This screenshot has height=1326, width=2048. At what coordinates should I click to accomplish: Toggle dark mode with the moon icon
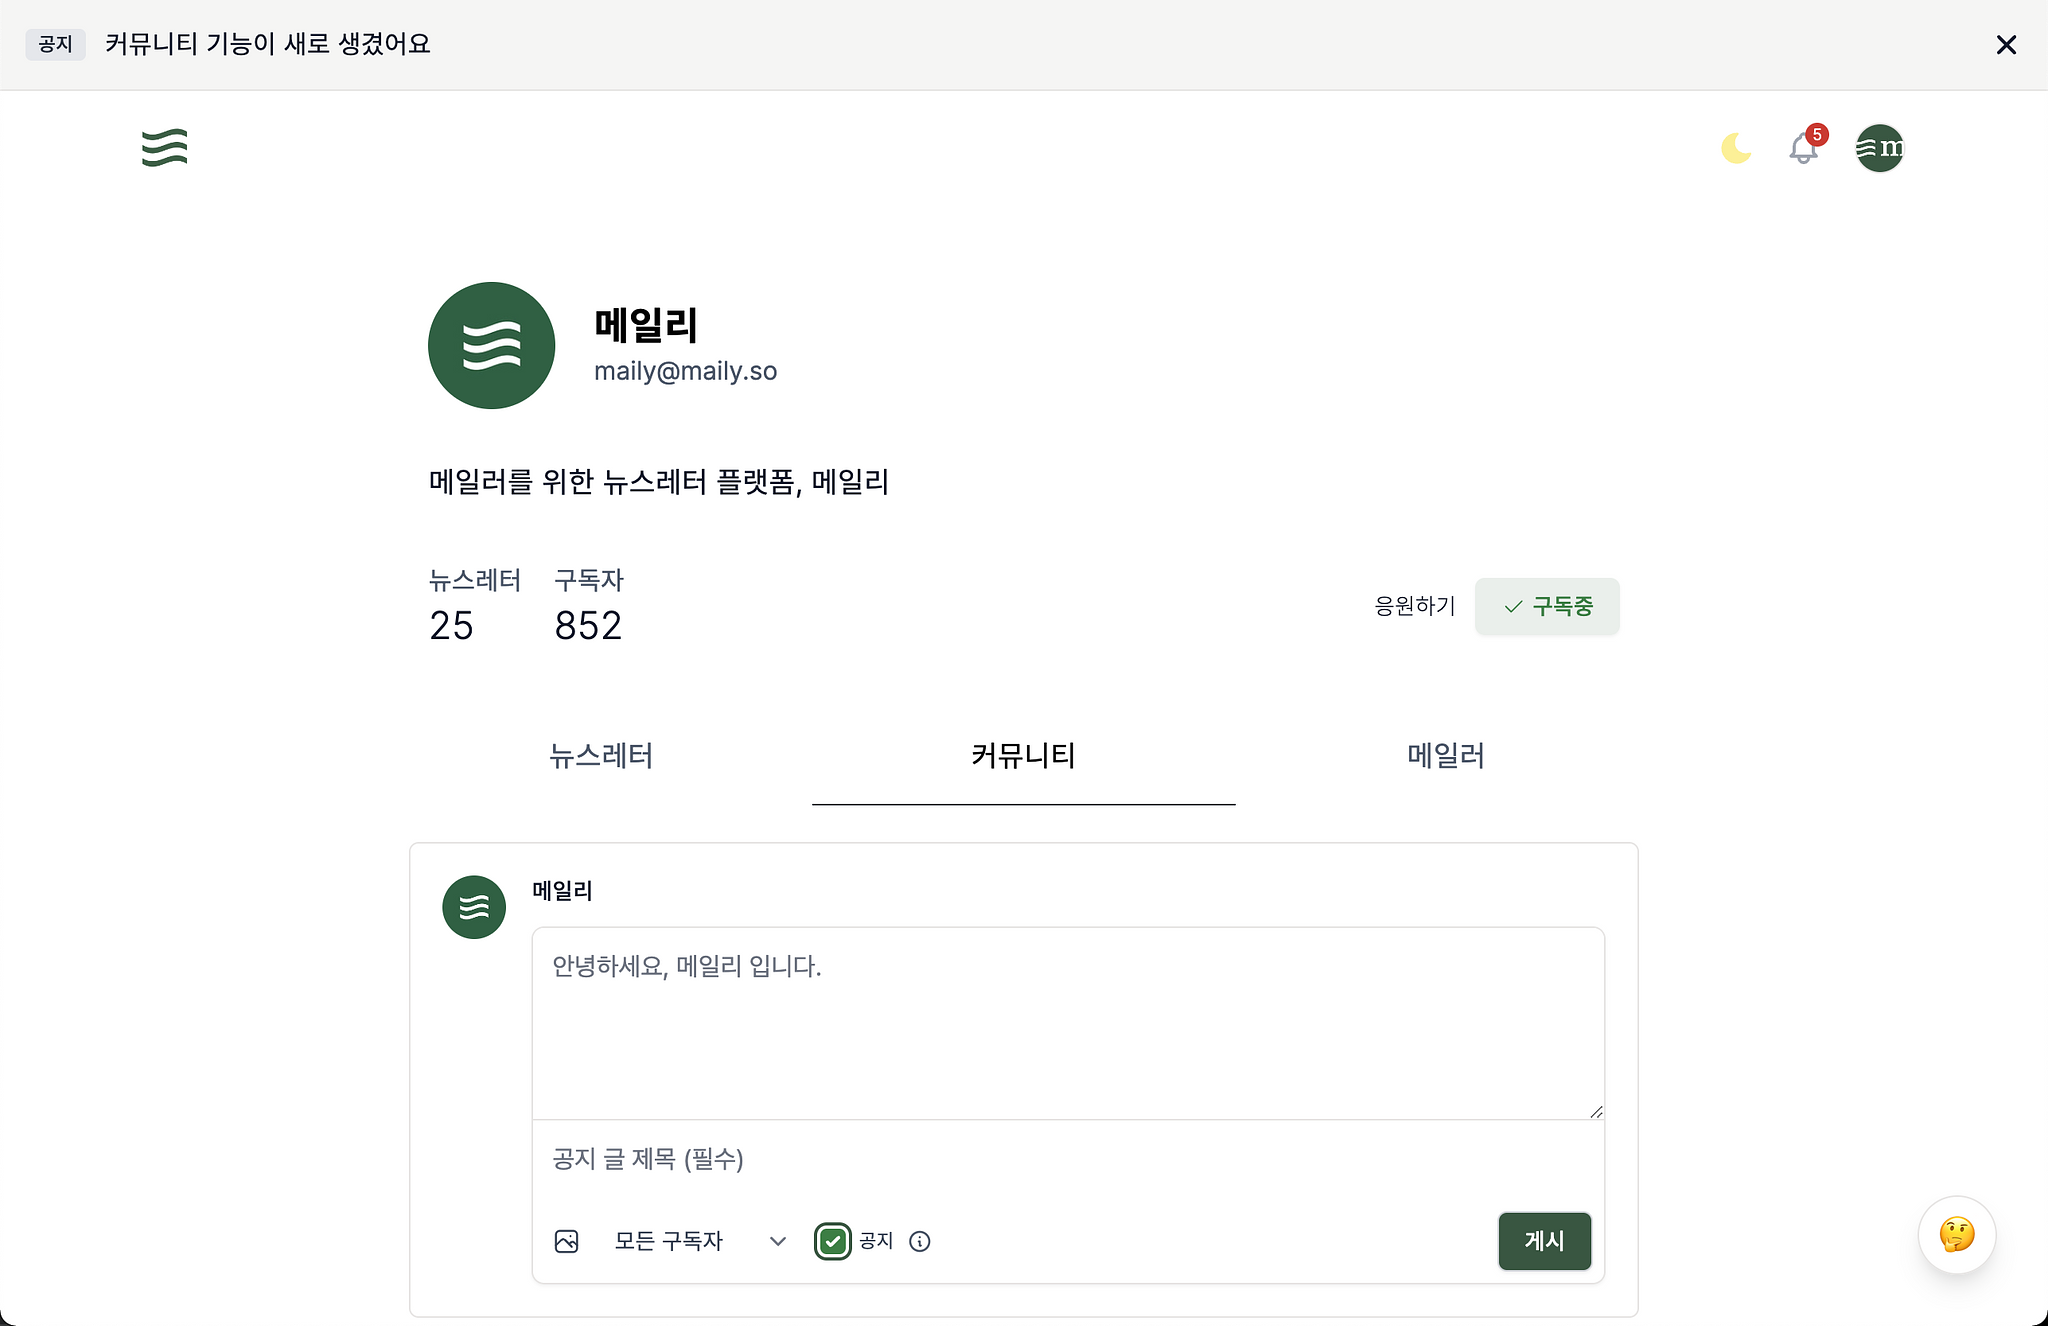[x=1735, y=148]
